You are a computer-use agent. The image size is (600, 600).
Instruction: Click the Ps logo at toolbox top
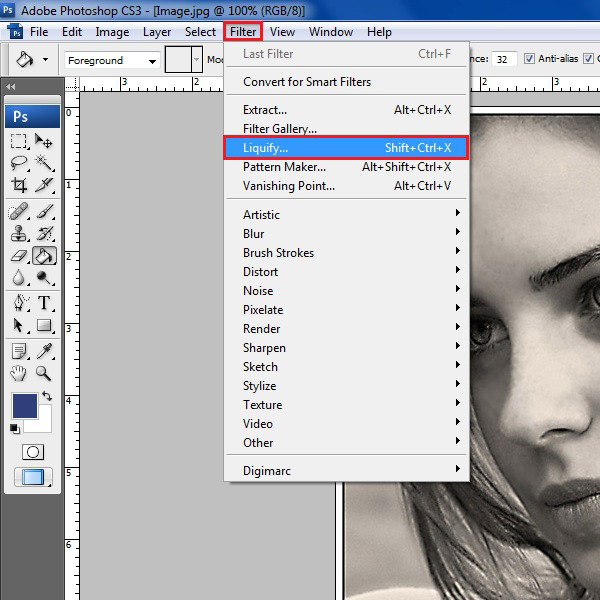click(x=33, y=116)
